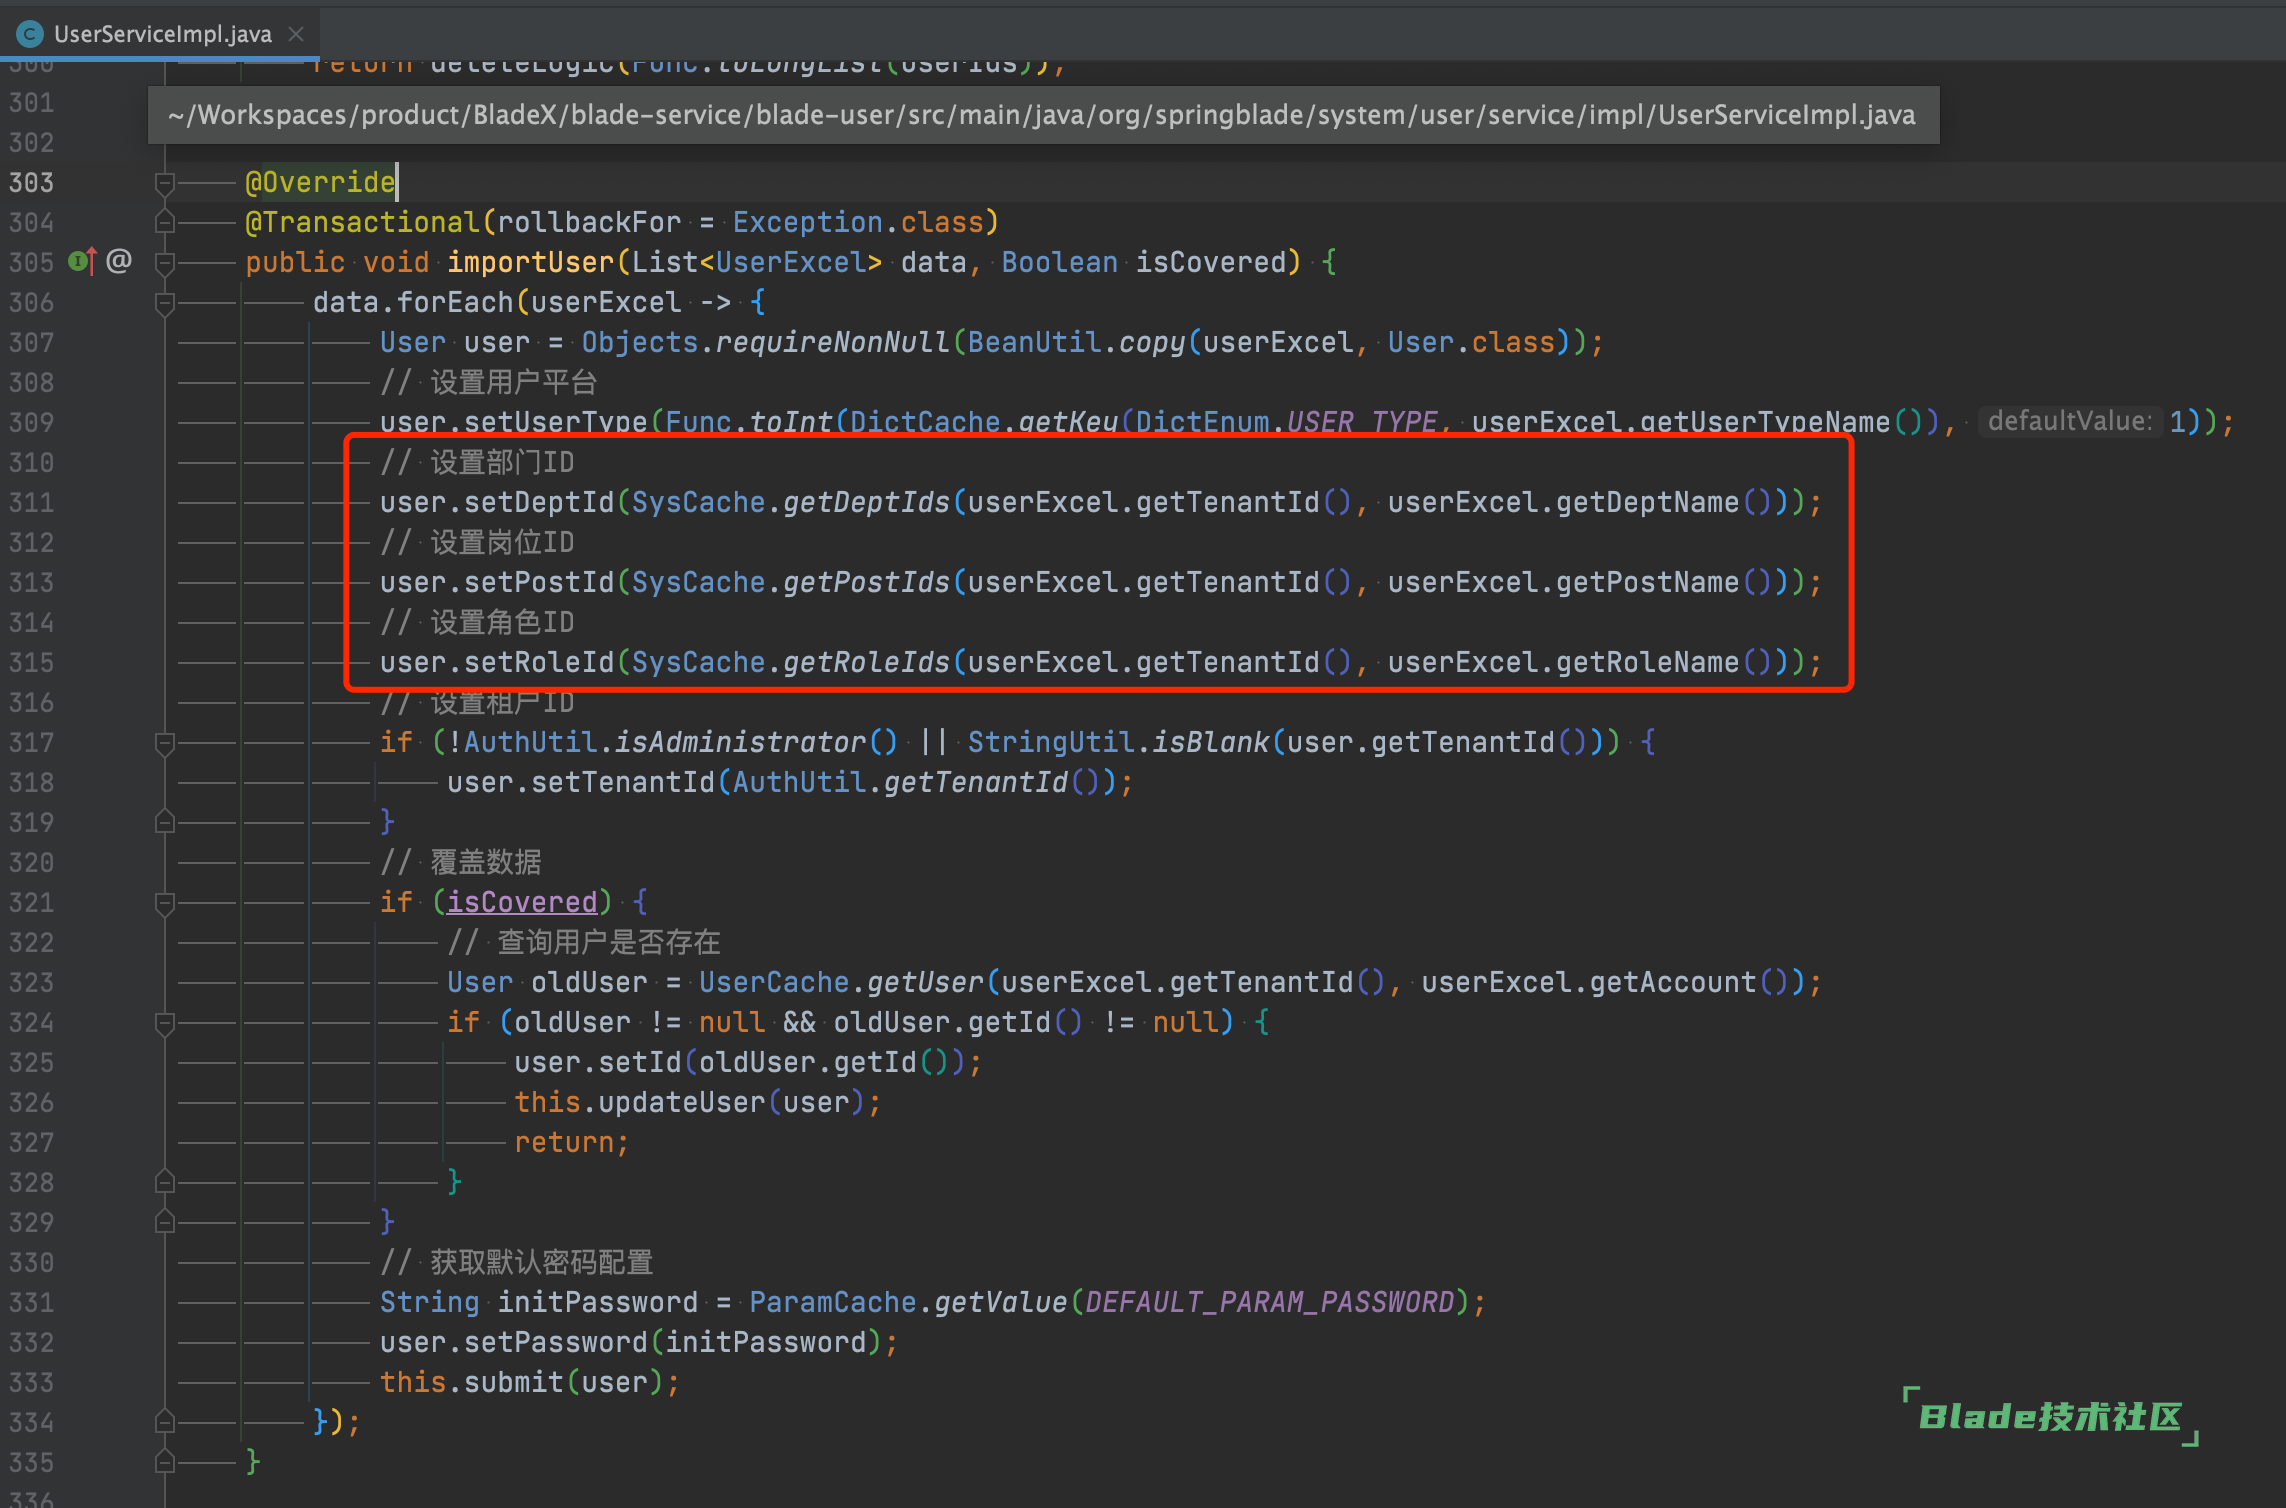The image size is (2286, 1508).
Task: Click setPassword on line 332
Action: (556, 1342)
